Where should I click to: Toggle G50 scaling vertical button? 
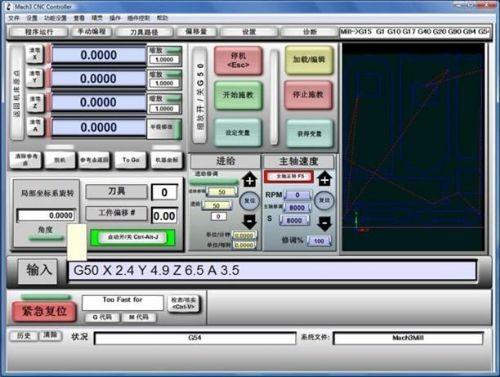point(200,95)
